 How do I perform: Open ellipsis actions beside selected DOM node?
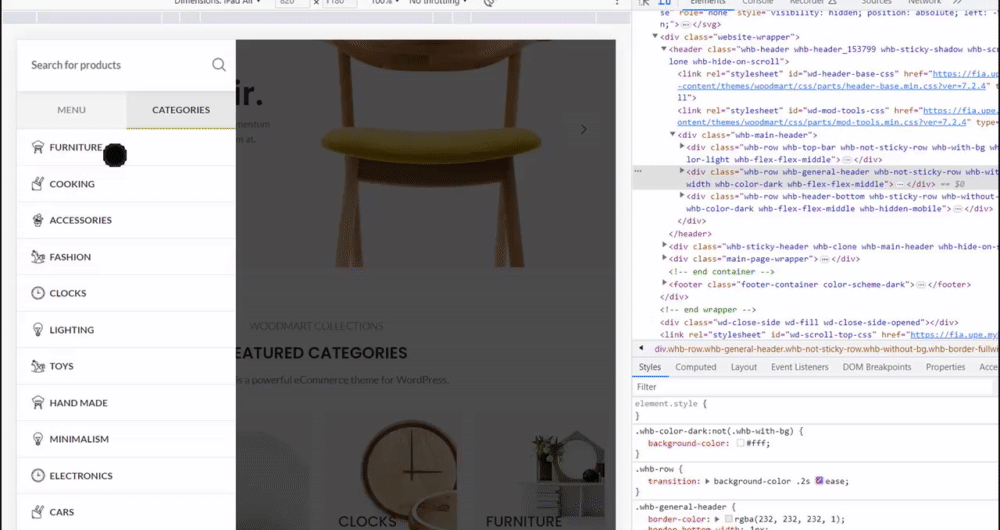638,172
